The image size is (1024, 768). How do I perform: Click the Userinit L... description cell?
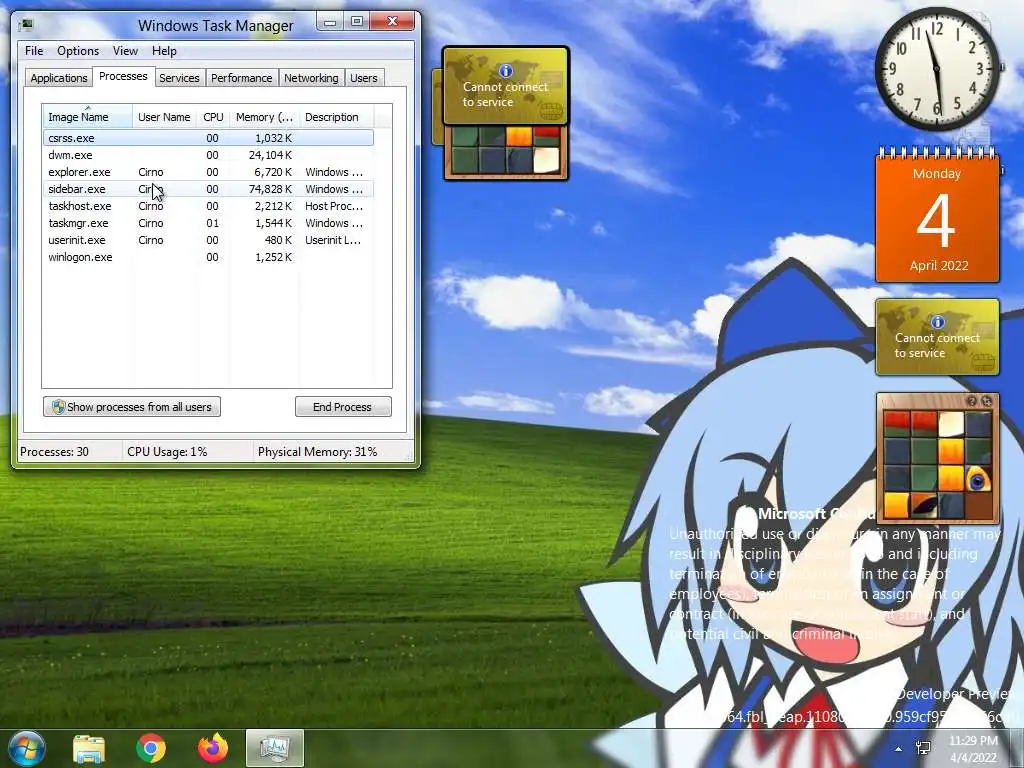point(333,240)
